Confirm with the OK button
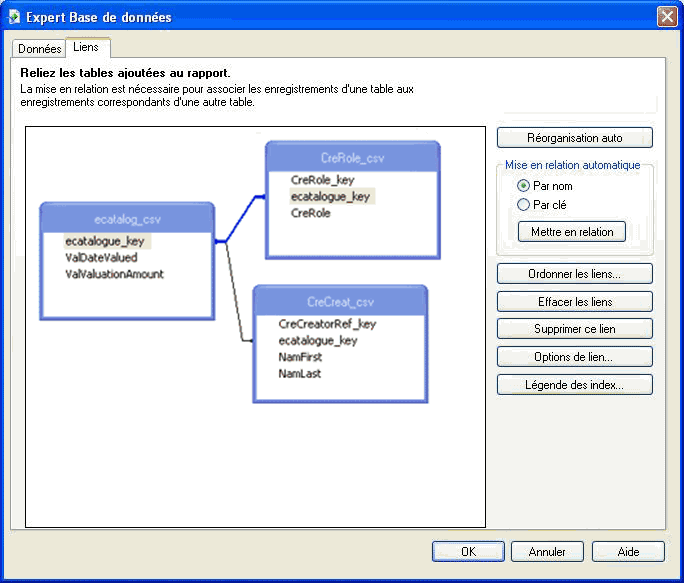This screenshot has width=684, height=583. pyautogui.click(x=468, y=551)
